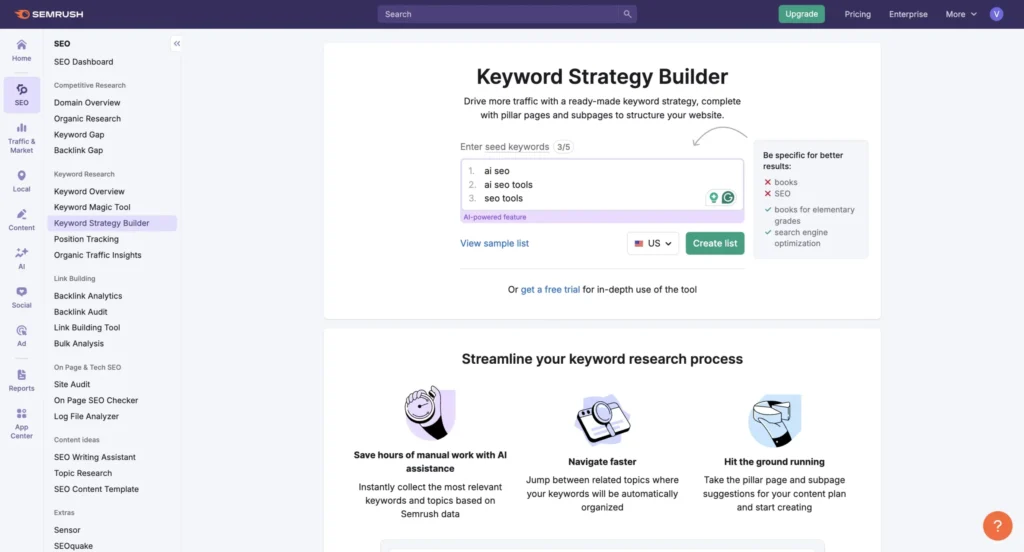
Task: Open Enterprise in the top bar
Action: coord(908,14)
